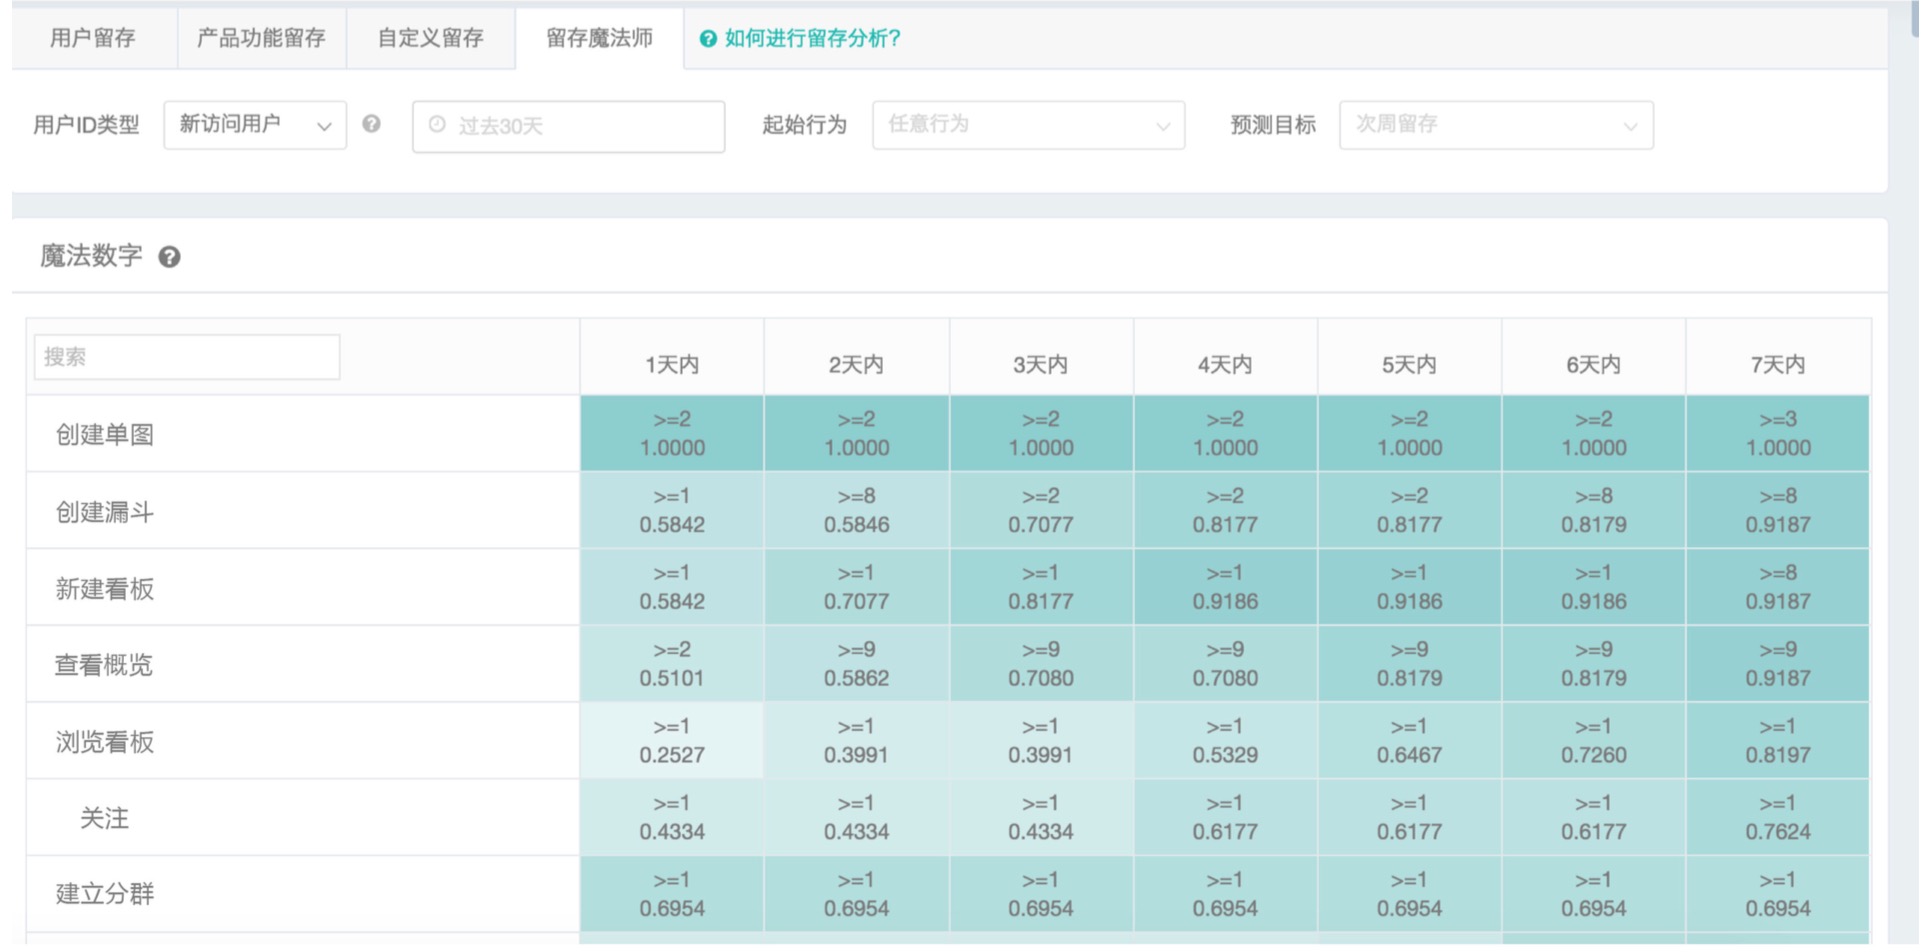The width and height of the screenshot is (1932, 952).
Task: Click the 创建单图 1天内 cell
Action: click(x=672, y=434)
